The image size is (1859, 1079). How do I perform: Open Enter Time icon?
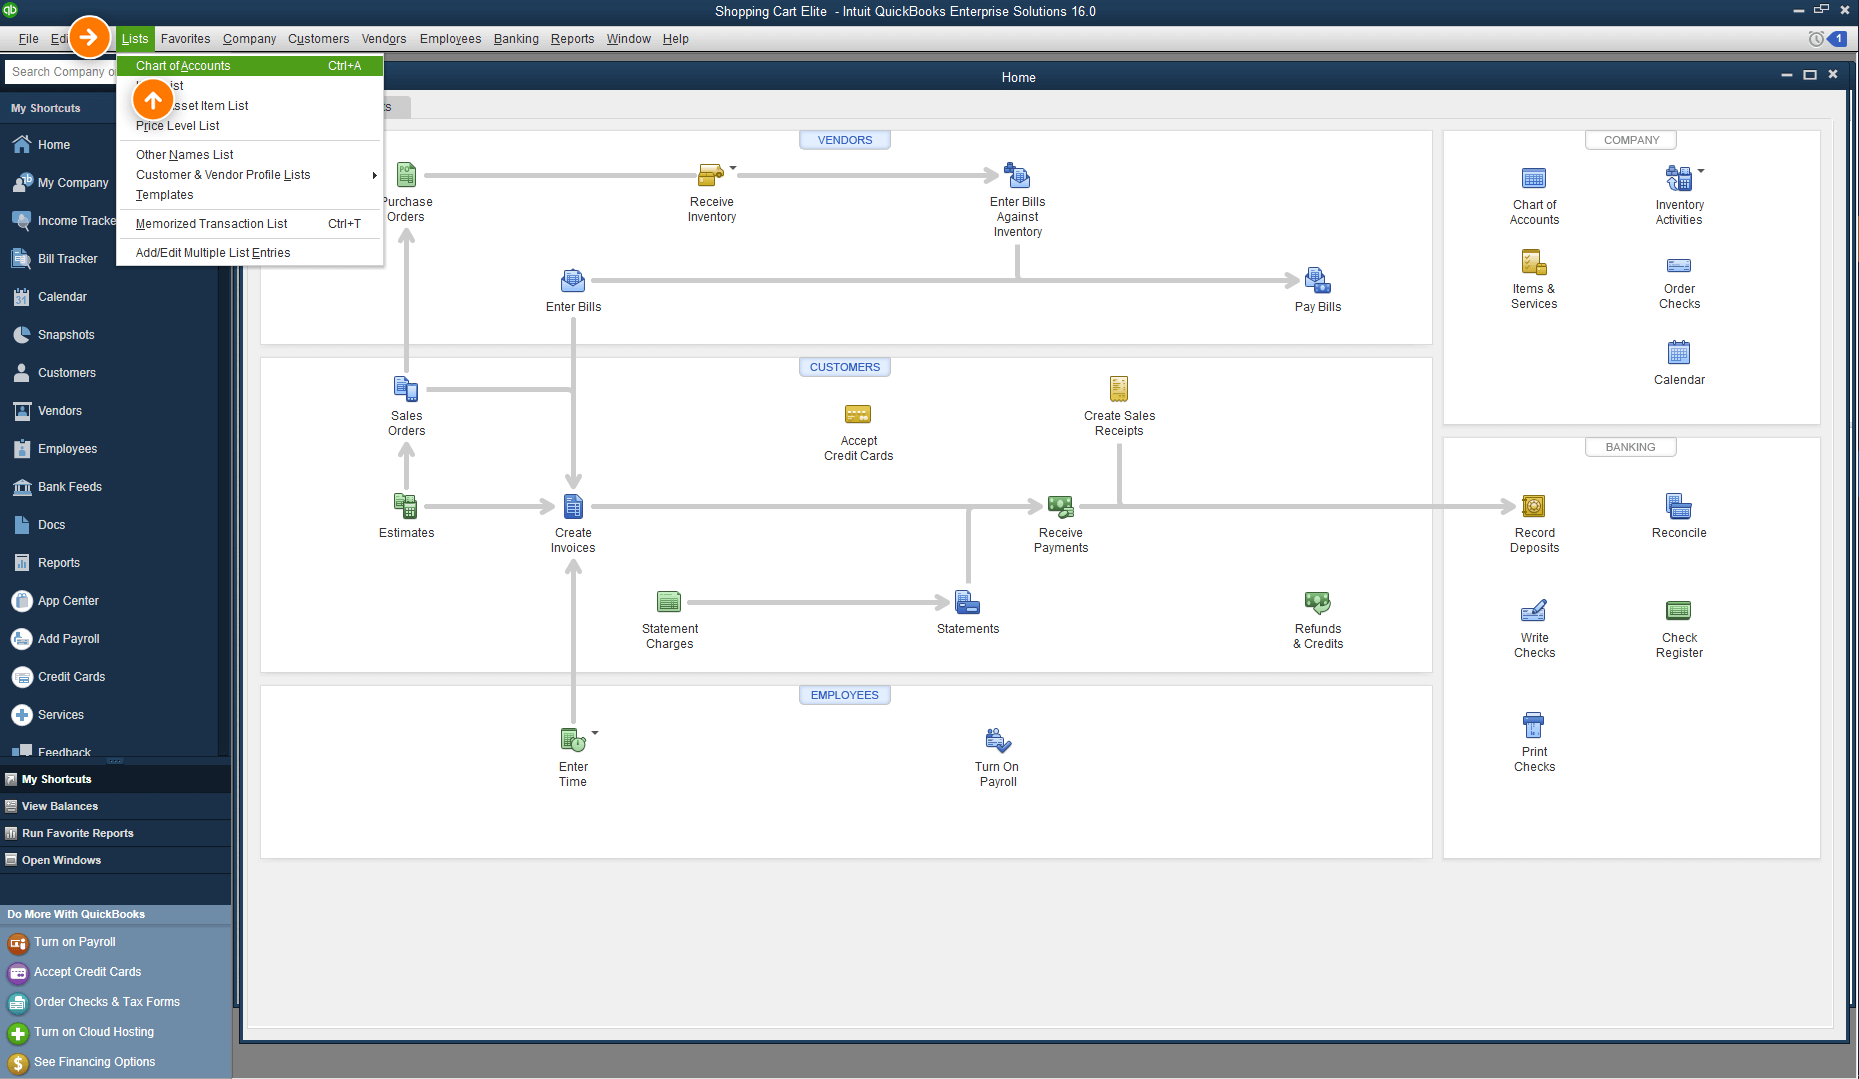tap(573, 740)
